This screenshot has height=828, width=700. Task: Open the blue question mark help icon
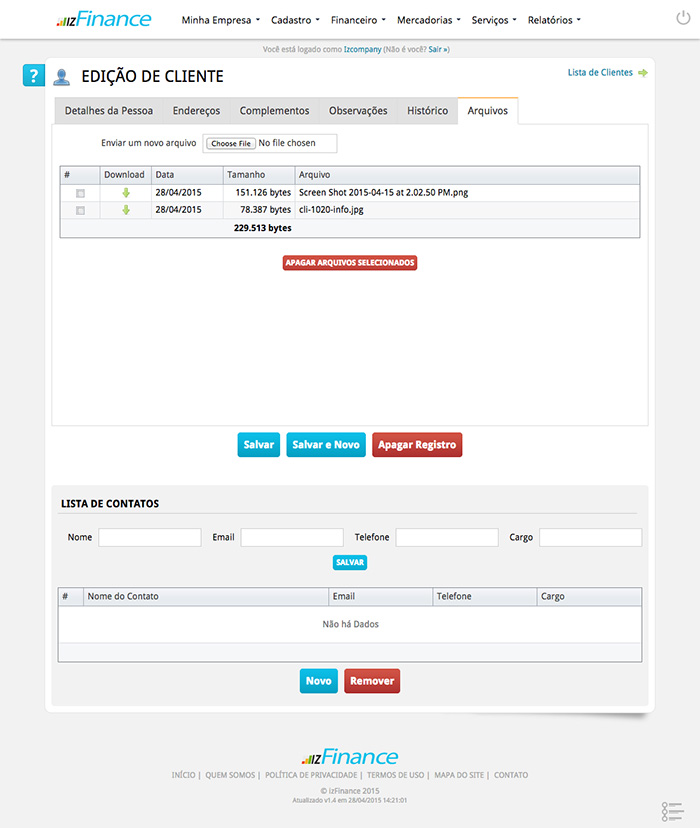click(34, 76)
